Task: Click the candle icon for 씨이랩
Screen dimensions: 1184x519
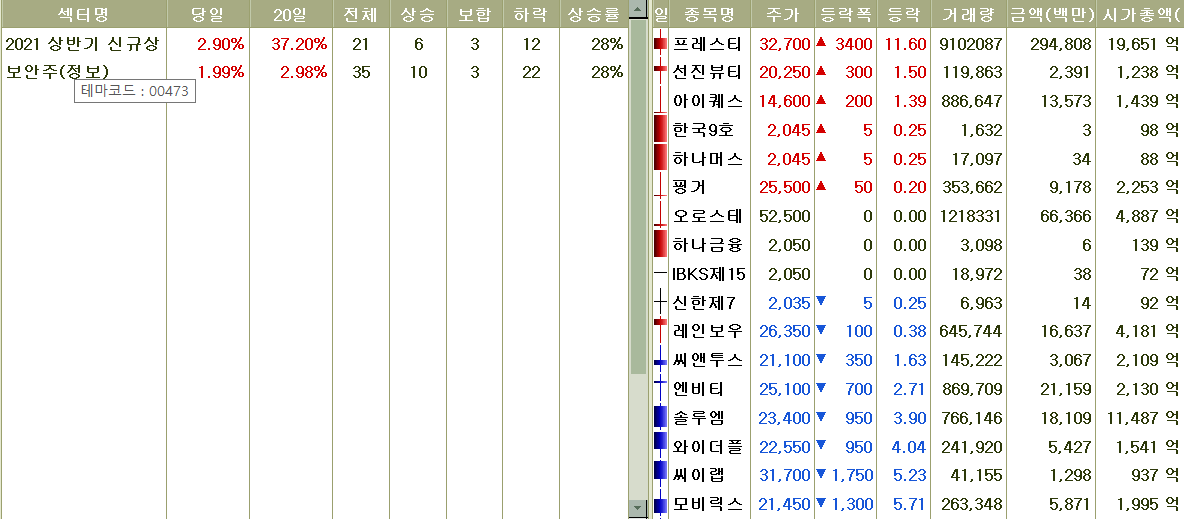Action: pos(661,475)
